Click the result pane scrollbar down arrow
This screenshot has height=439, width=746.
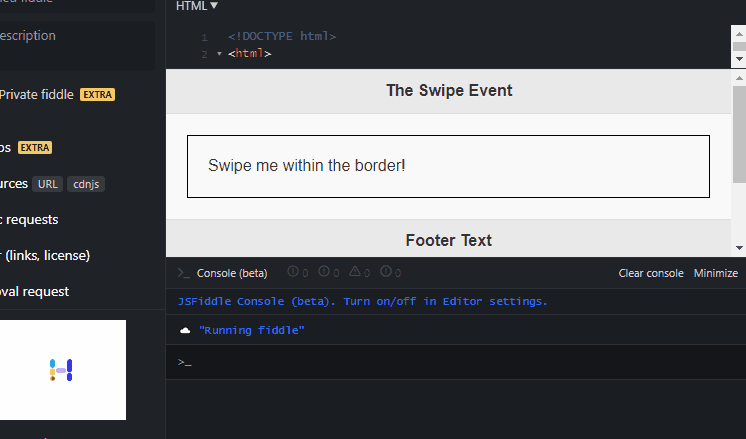[739, 248]
